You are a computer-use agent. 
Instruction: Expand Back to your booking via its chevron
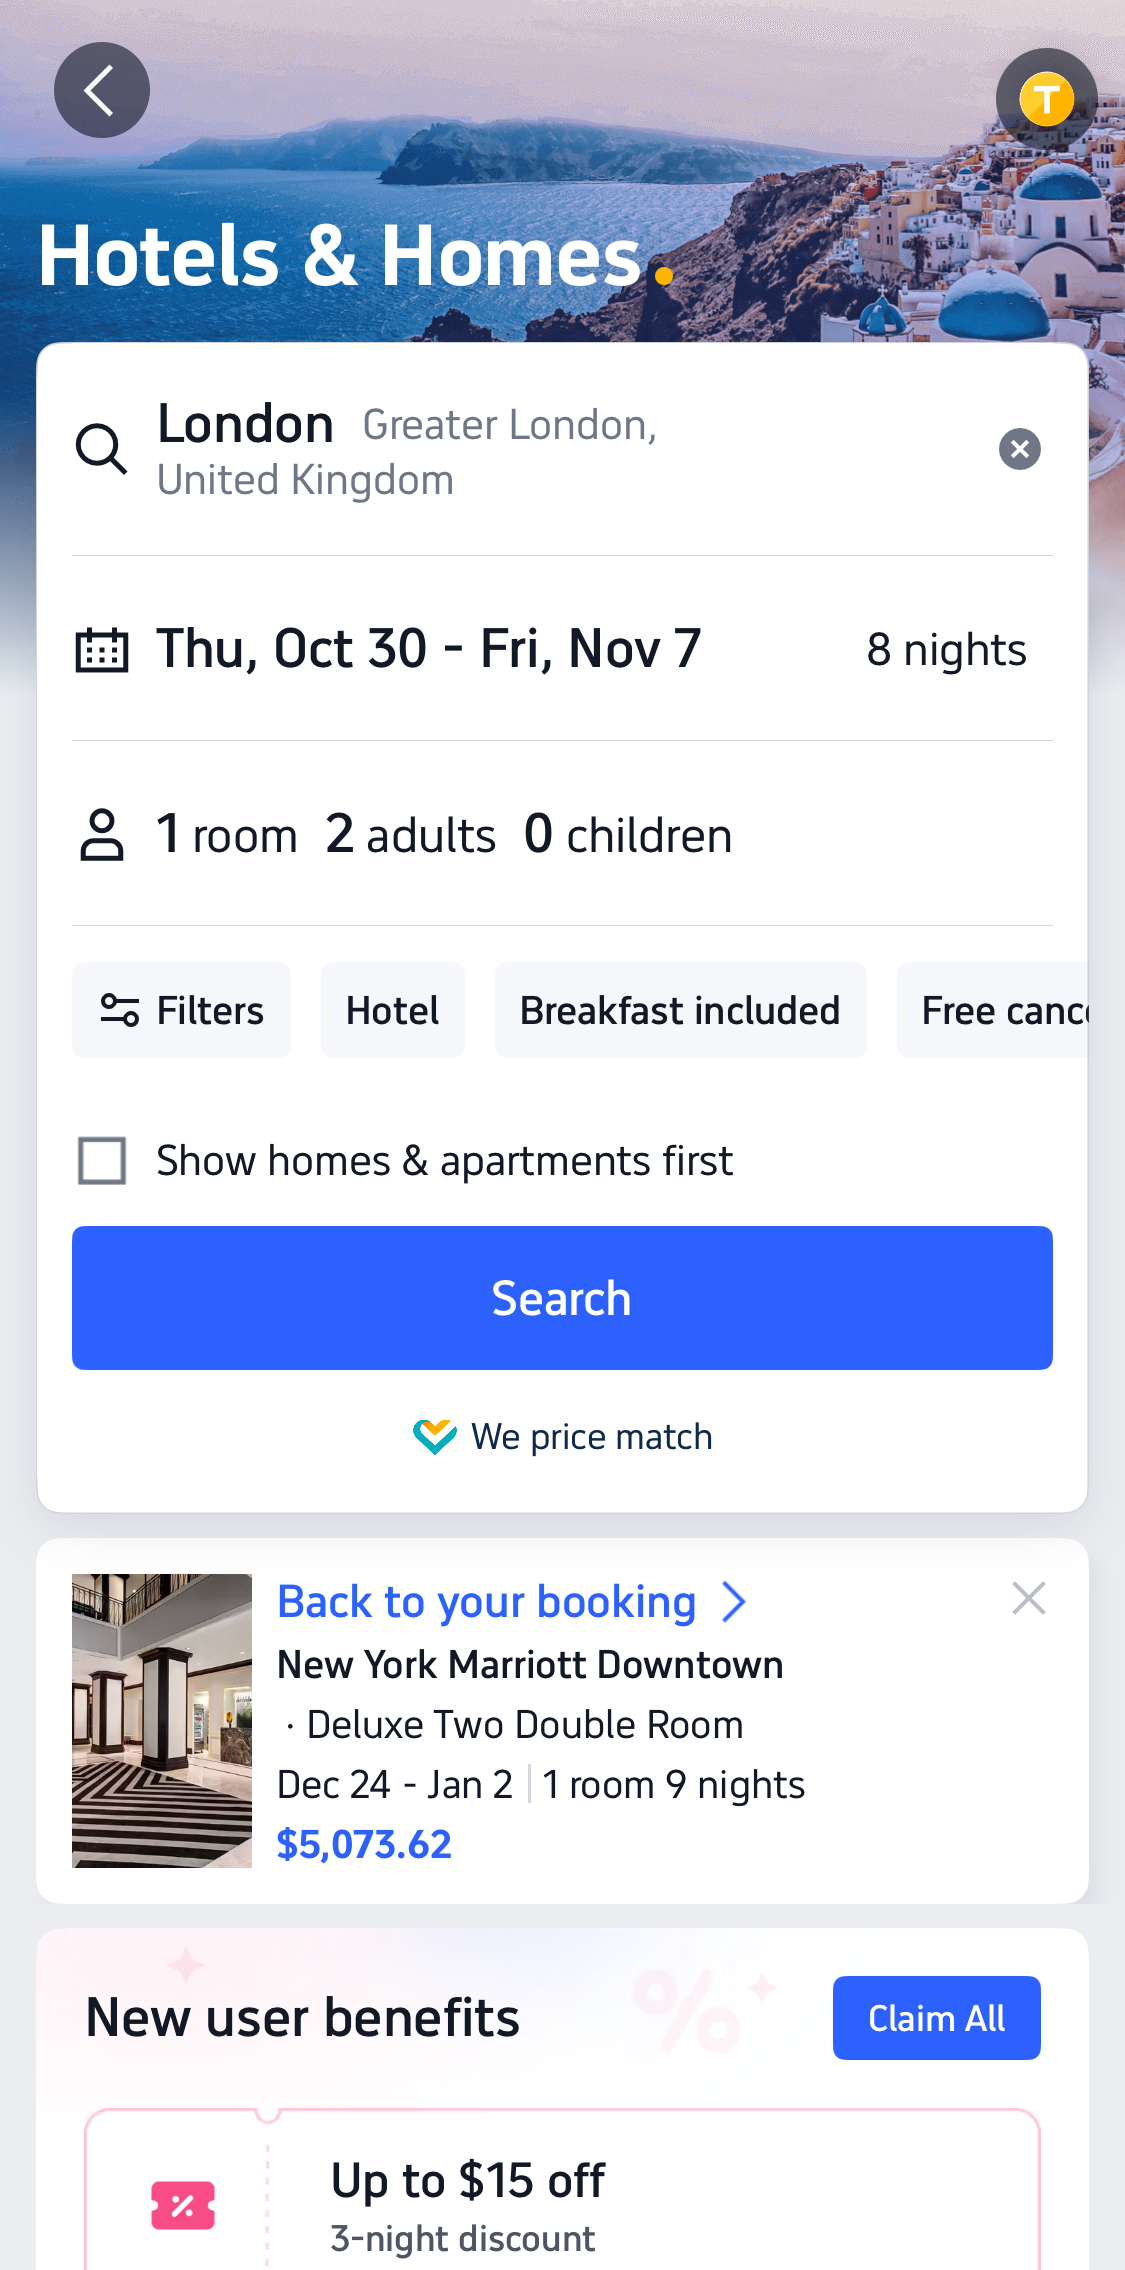[x=735, y=1601]
